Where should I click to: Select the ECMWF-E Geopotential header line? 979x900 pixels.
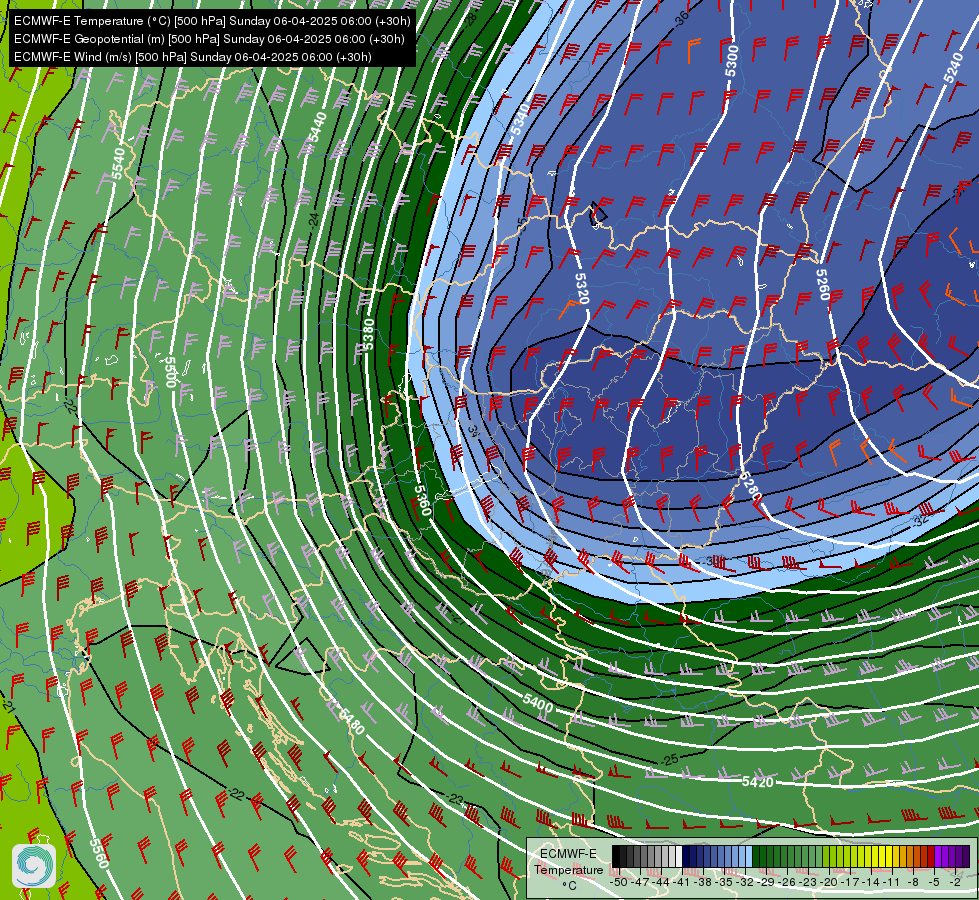[x=209, y=39]
